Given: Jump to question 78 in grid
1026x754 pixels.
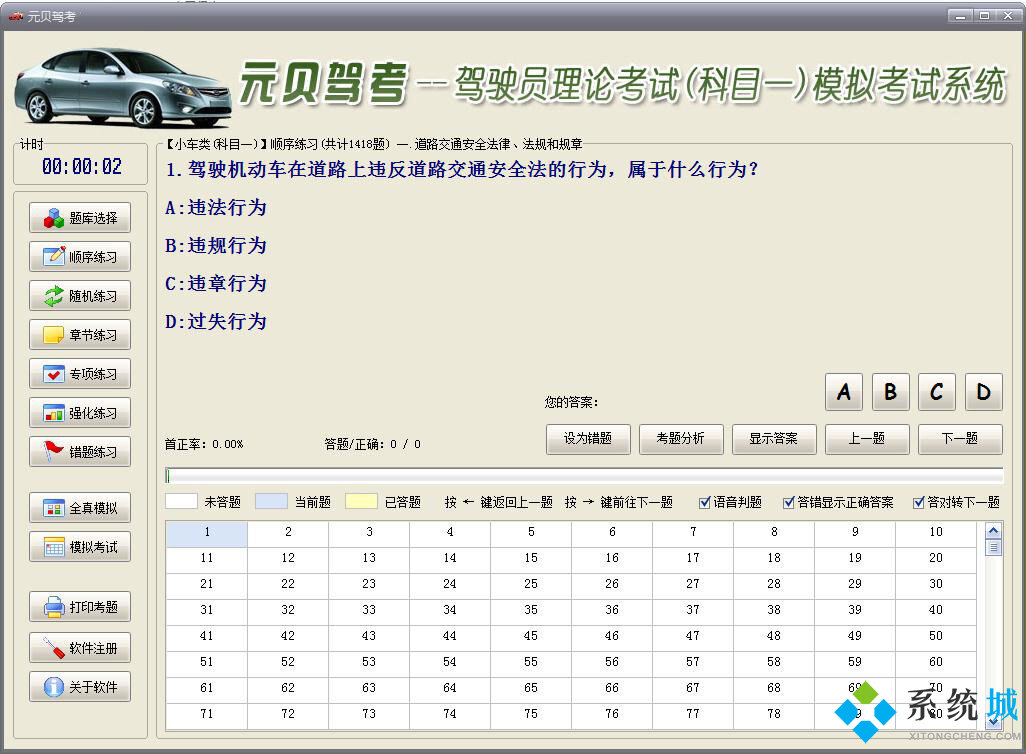Looking at the screenshot, I should click(774, 714).
